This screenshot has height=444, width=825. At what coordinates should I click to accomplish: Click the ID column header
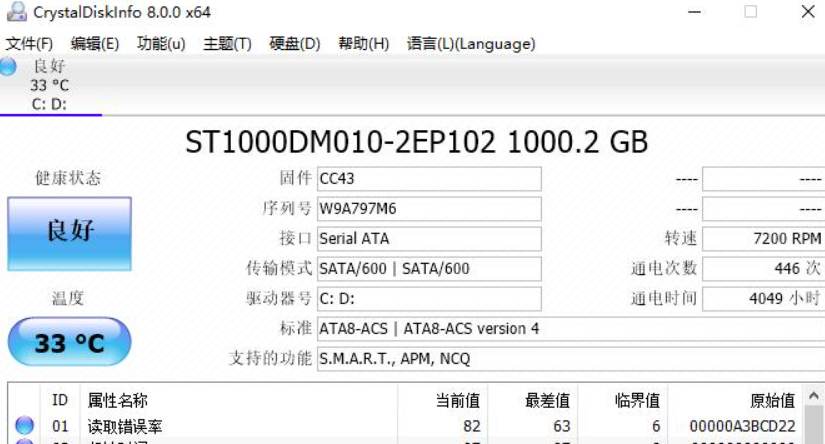60,400
